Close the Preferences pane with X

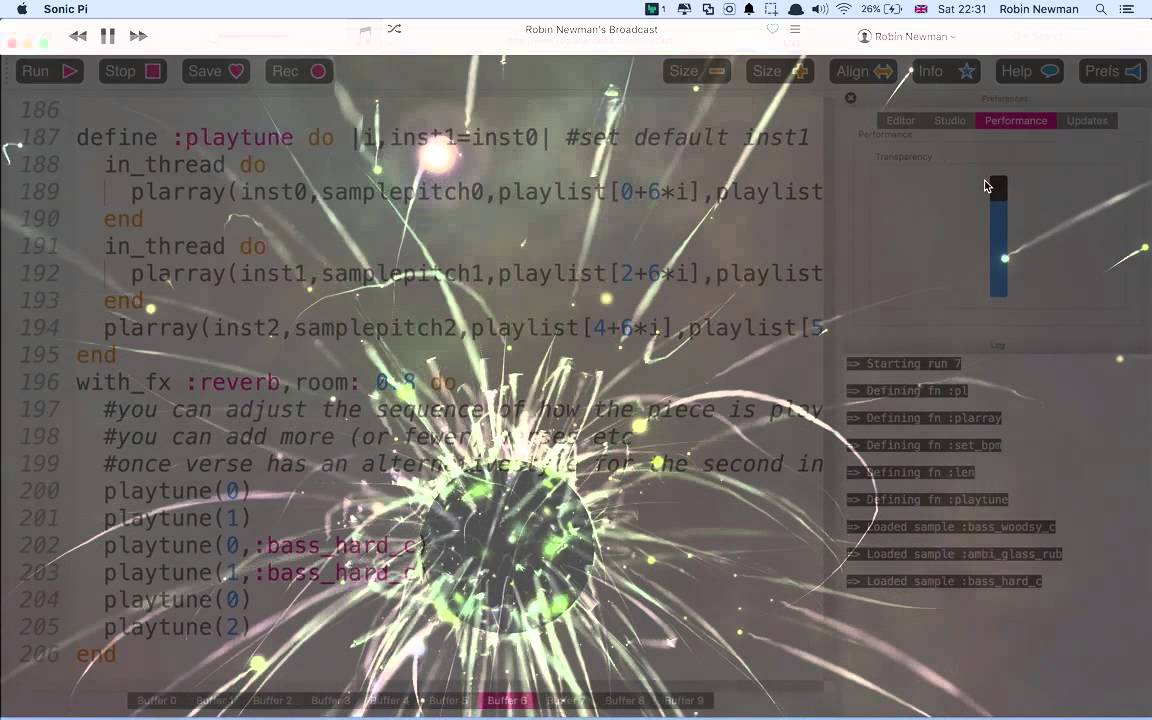[x=851, y=98]
